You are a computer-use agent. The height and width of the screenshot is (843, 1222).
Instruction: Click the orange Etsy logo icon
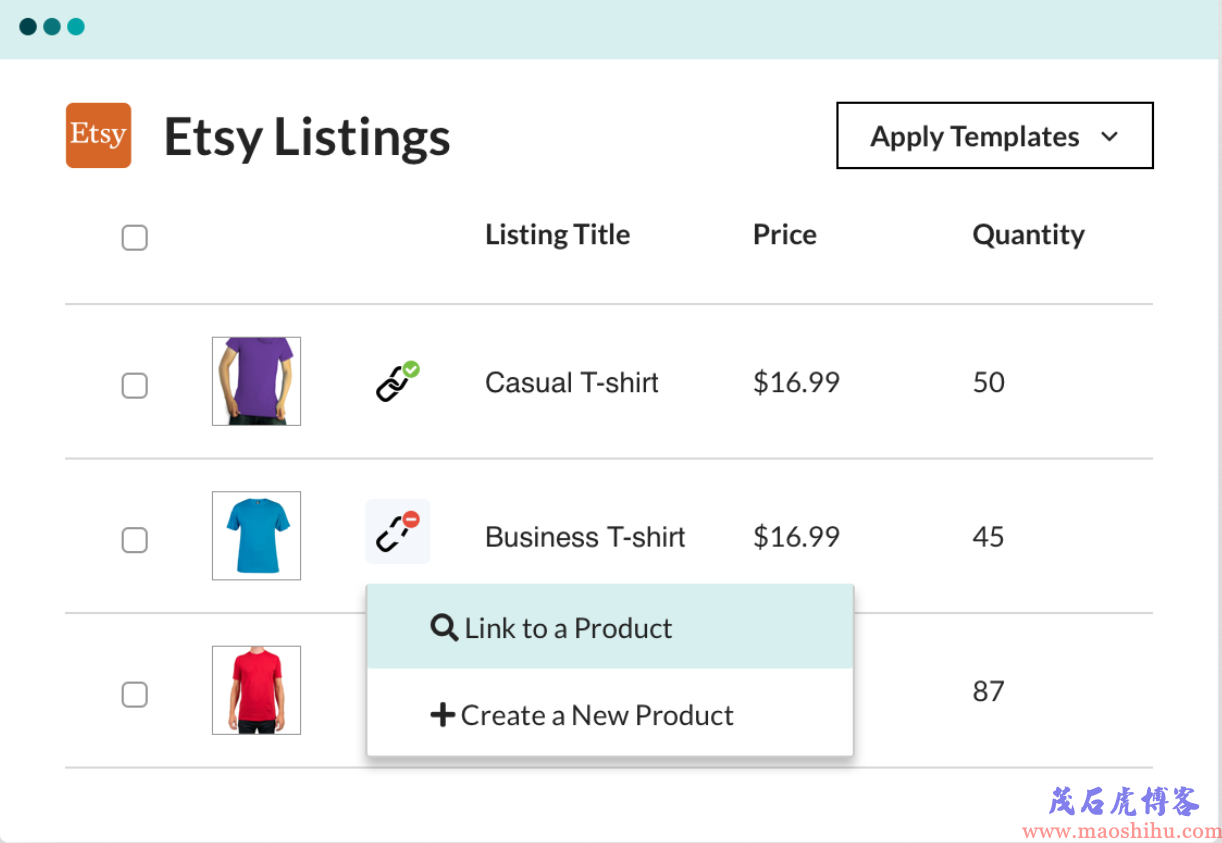98,135
